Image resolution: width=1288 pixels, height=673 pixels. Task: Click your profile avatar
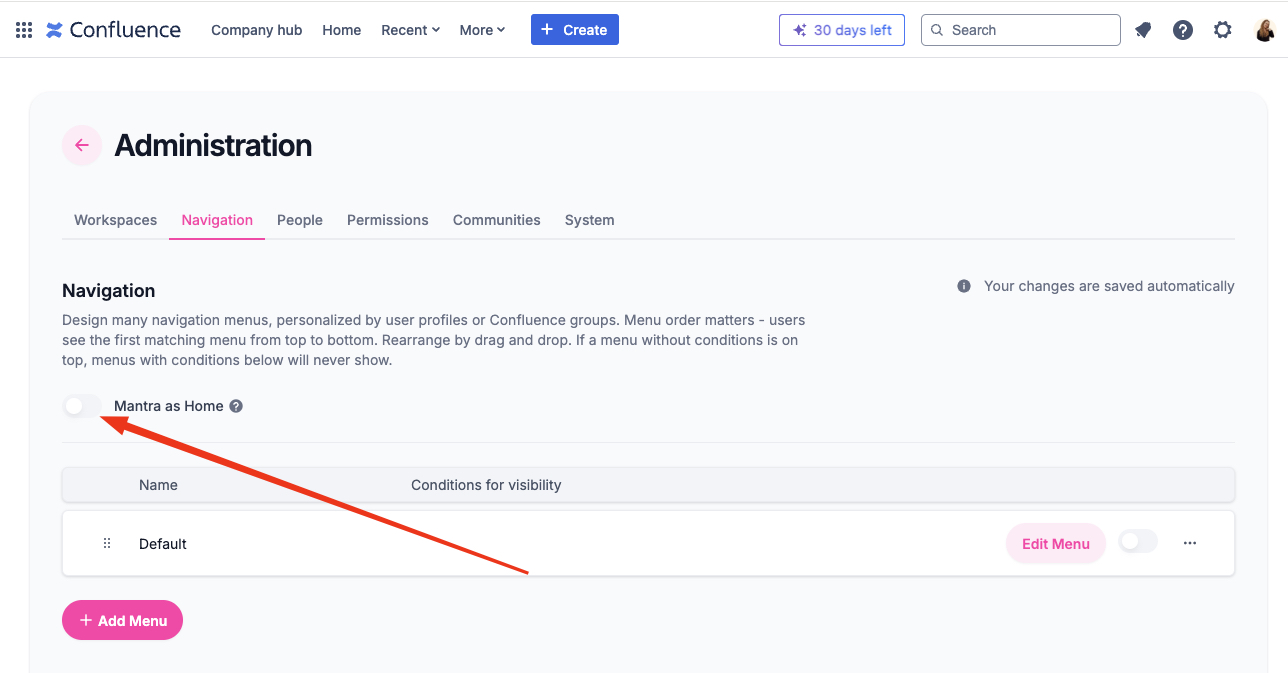(1265, 29)
